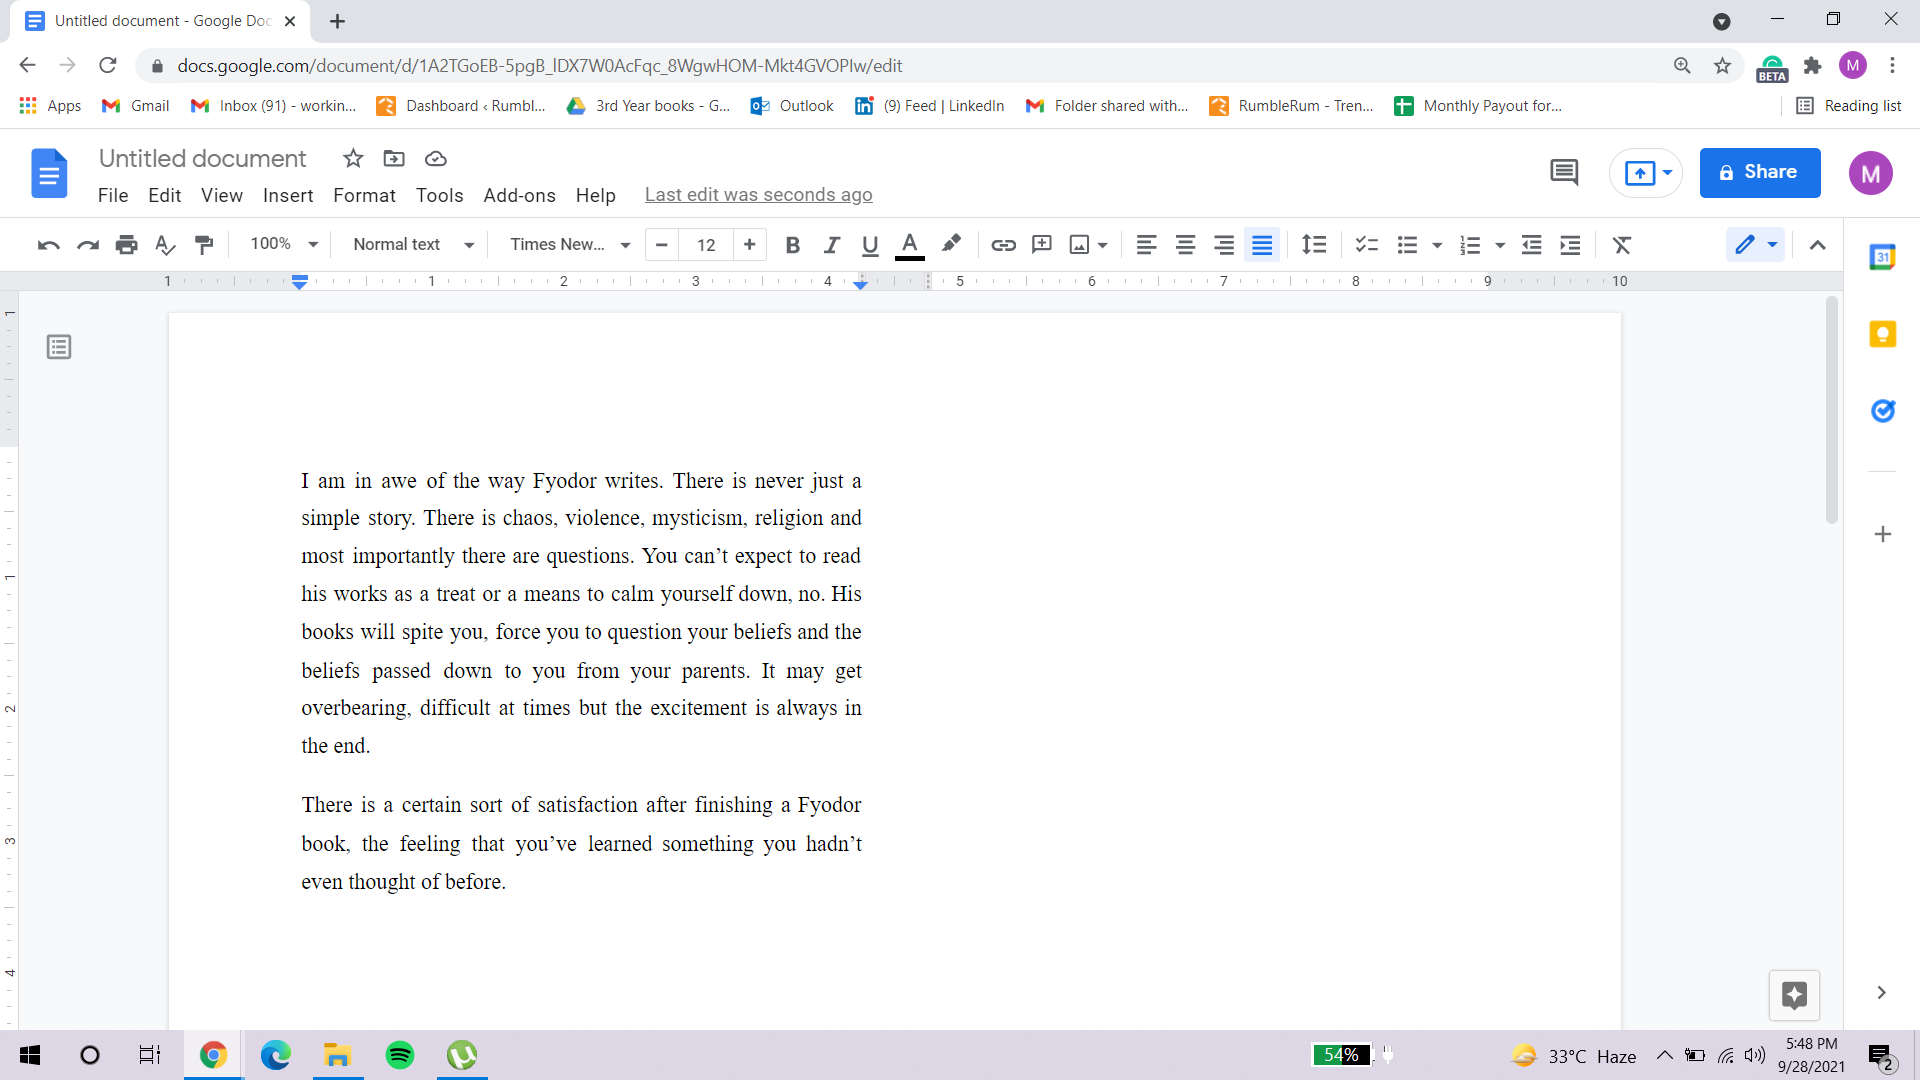Open Google Keep side panel
The height and width of the screenshot is (1080, 1920).
[1882, 334]
